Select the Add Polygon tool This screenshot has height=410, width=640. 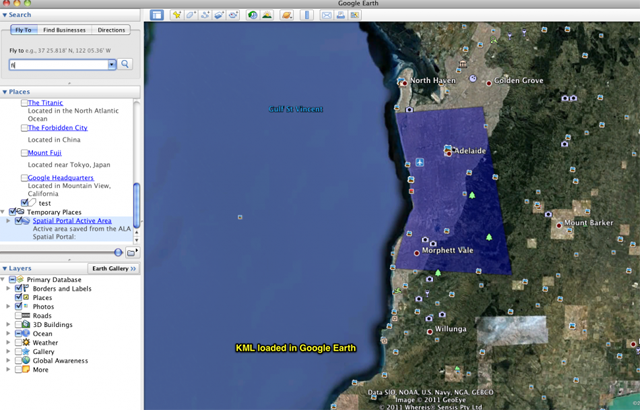tap(191, 15)
